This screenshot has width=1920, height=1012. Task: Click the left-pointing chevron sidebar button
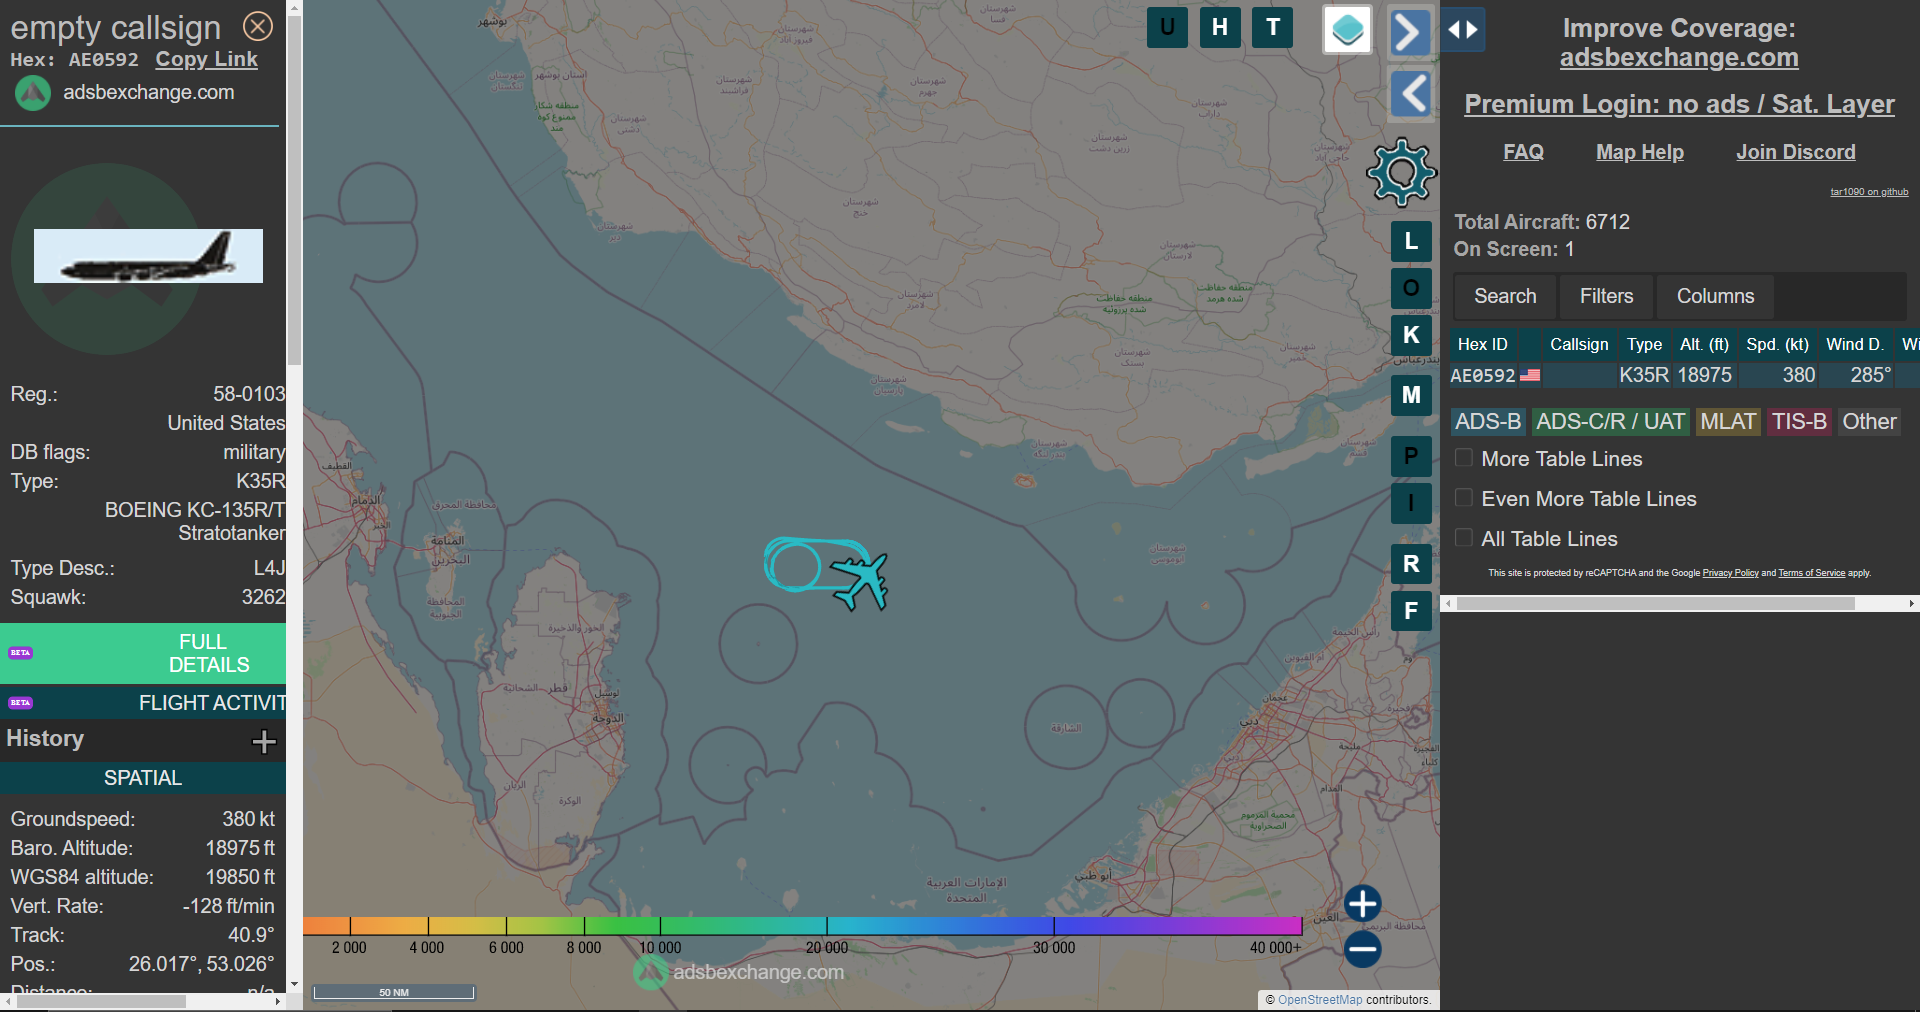(1411, 94)
